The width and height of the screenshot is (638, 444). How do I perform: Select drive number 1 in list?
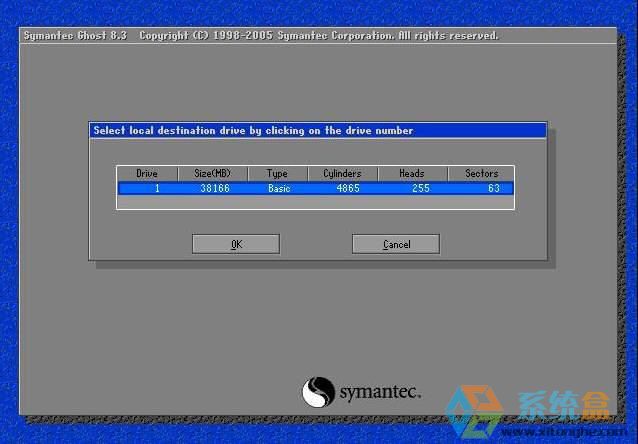point(157,188)
